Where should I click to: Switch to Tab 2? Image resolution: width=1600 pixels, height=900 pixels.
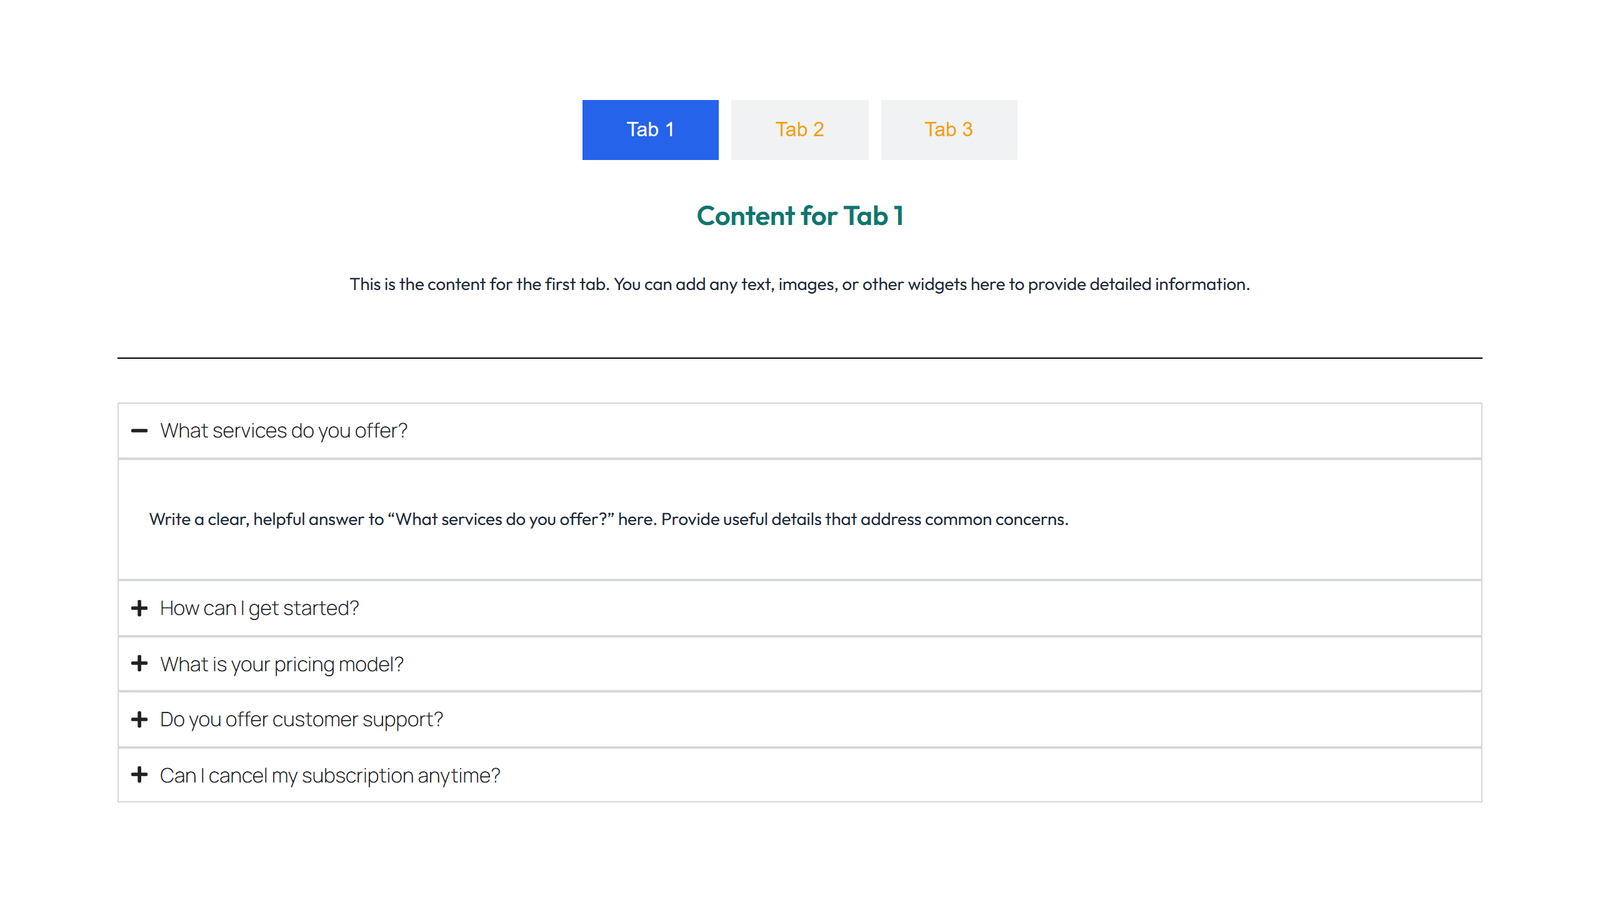799,129
